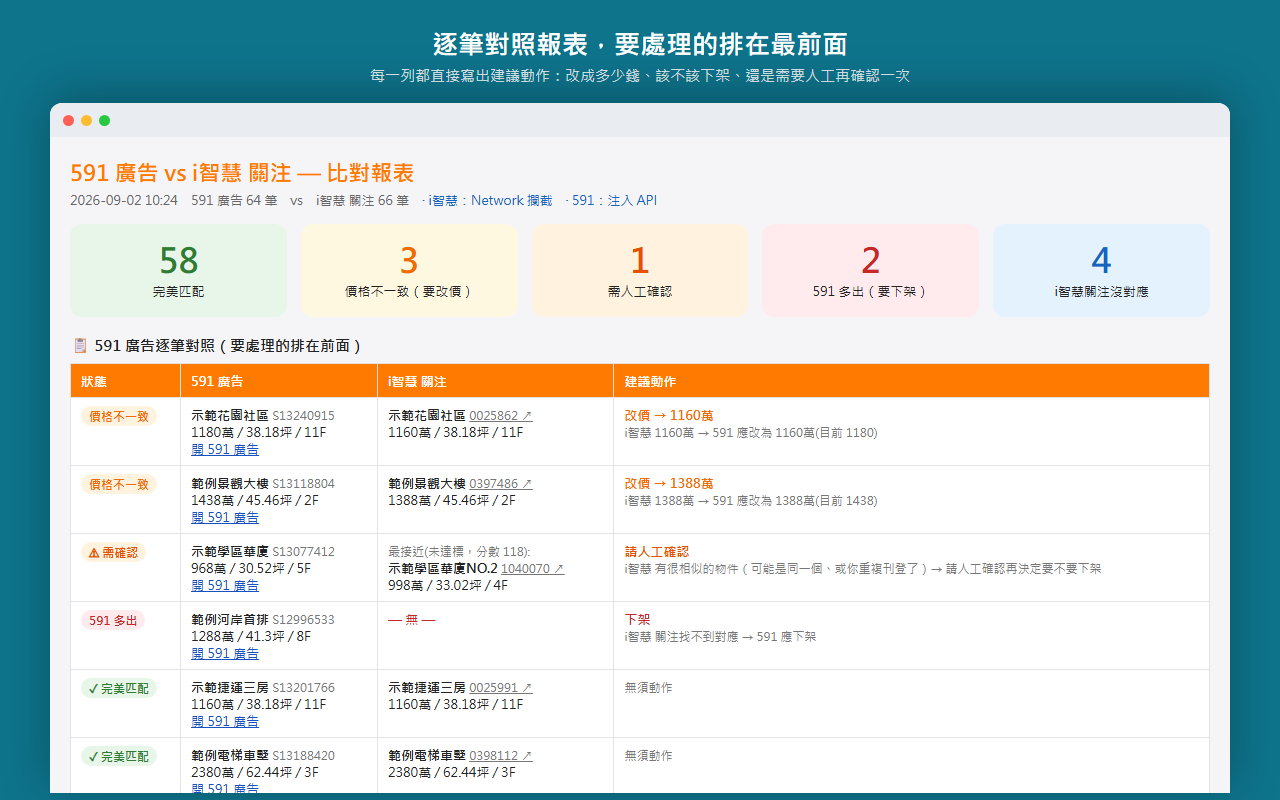Click ad ID S13077412
The height and width of the screenshot is (800, 1280).
303,552
